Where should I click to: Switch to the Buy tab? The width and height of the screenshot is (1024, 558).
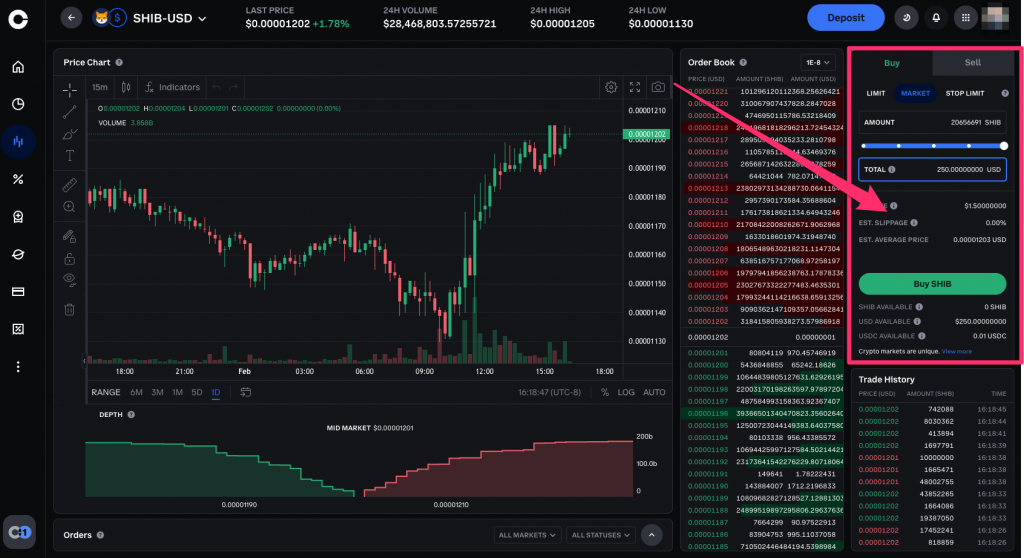(x=892, y=63)
